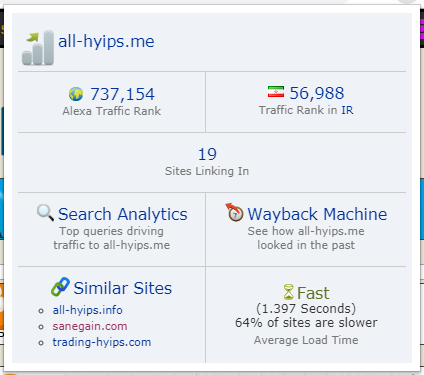Visit the sanegain.com similar site
This screenshot has width=424, height=375.
90,326
